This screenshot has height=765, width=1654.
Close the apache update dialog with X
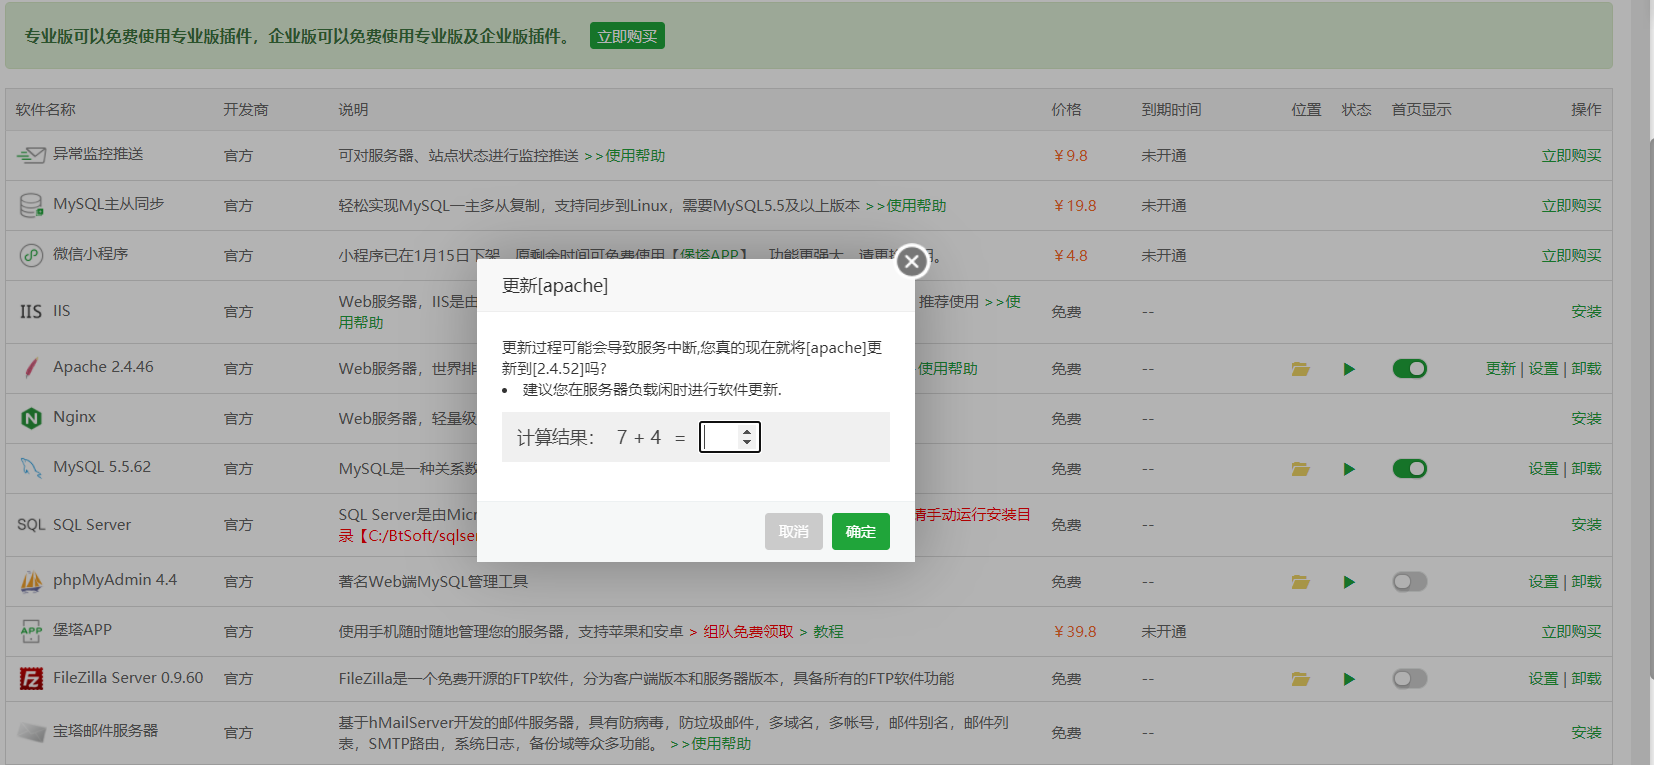coord(911,262)
